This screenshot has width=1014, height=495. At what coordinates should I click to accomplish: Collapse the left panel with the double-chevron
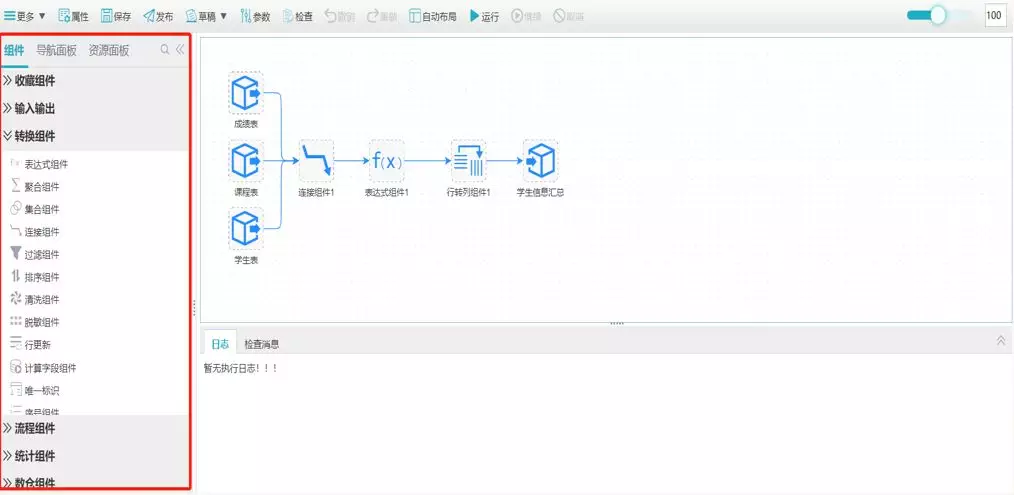click(x=181, y=49)
